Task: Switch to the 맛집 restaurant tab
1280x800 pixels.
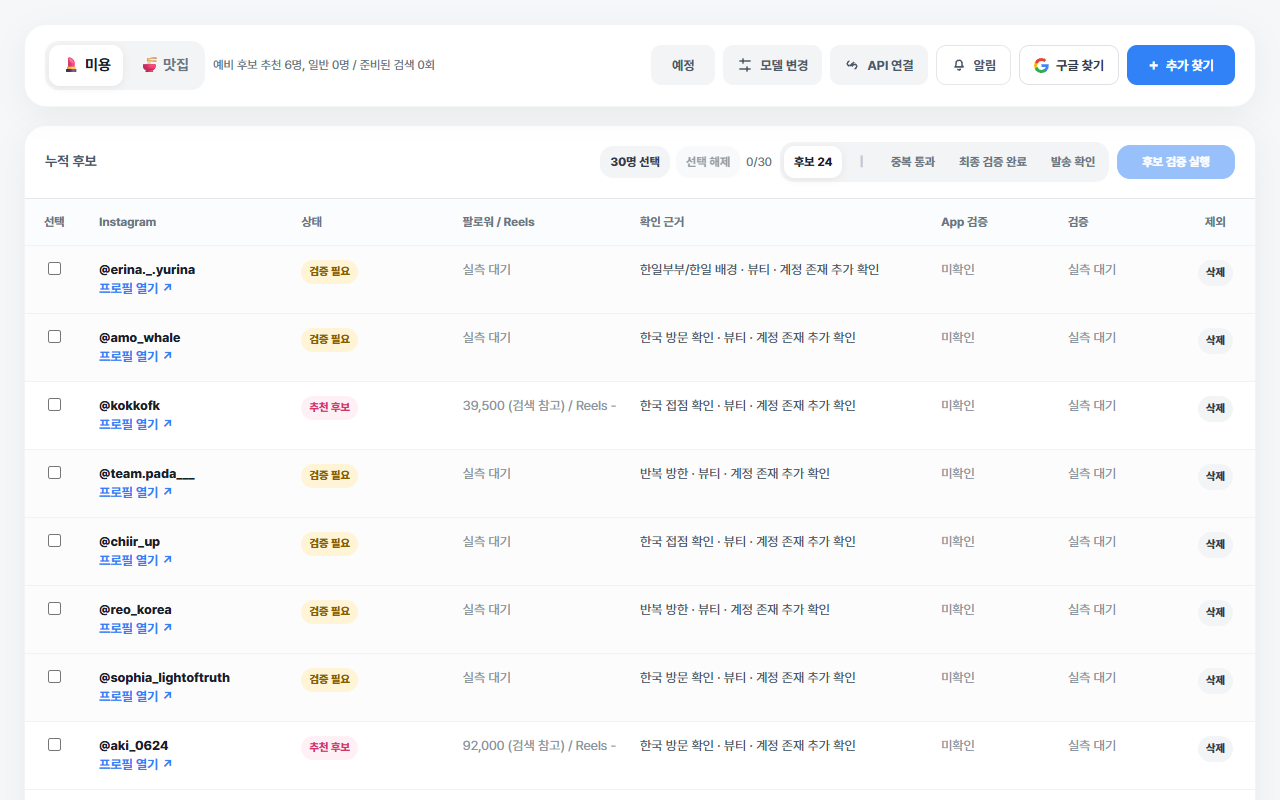Action: (x=165, y=65)
